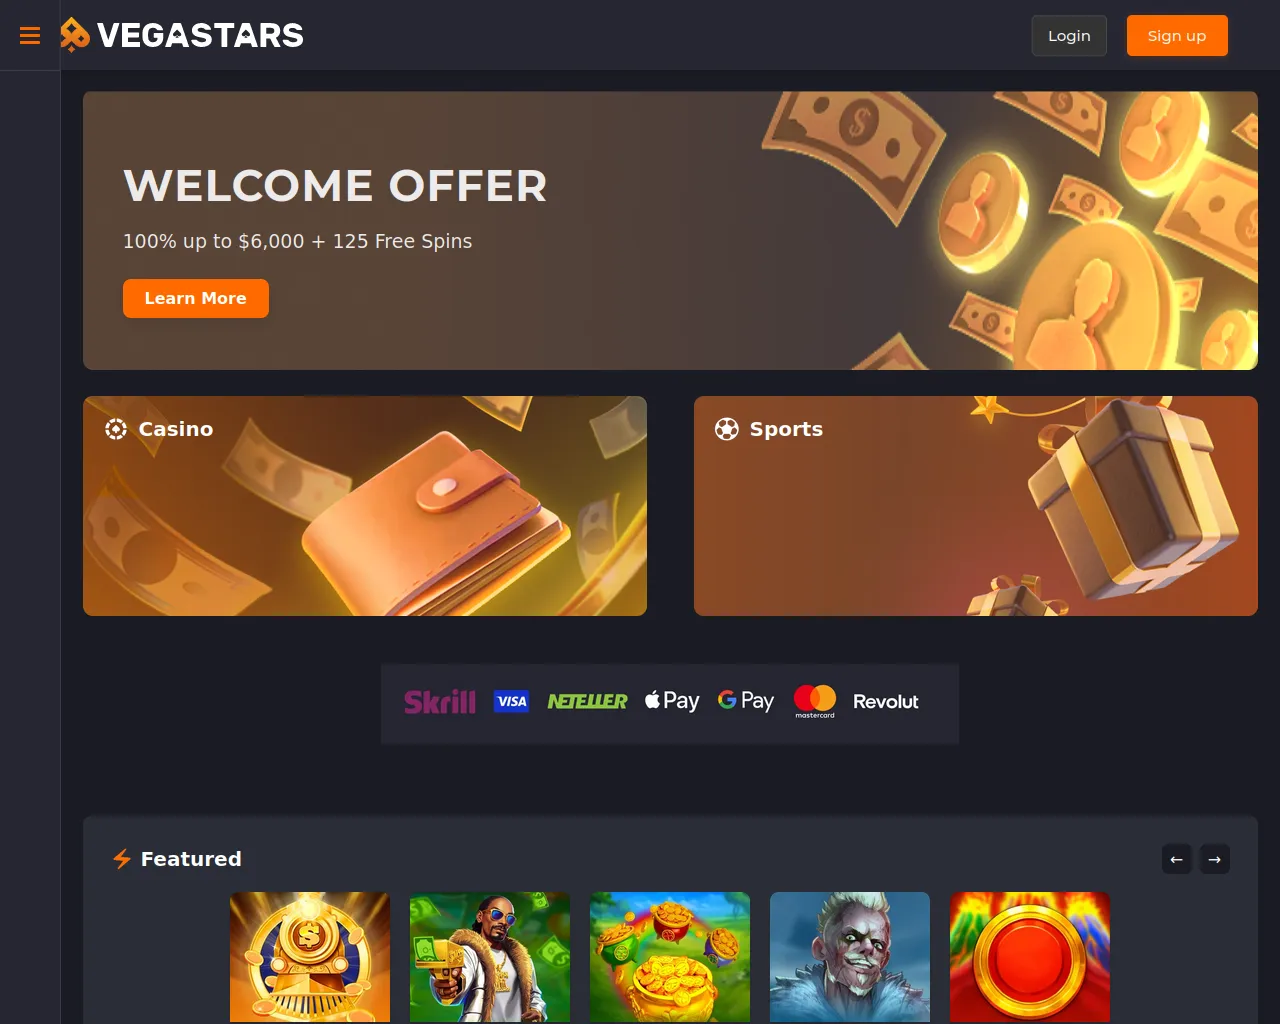Click the VegaStars logo
1280x1024 pixels.
click(x=181, y=35)
